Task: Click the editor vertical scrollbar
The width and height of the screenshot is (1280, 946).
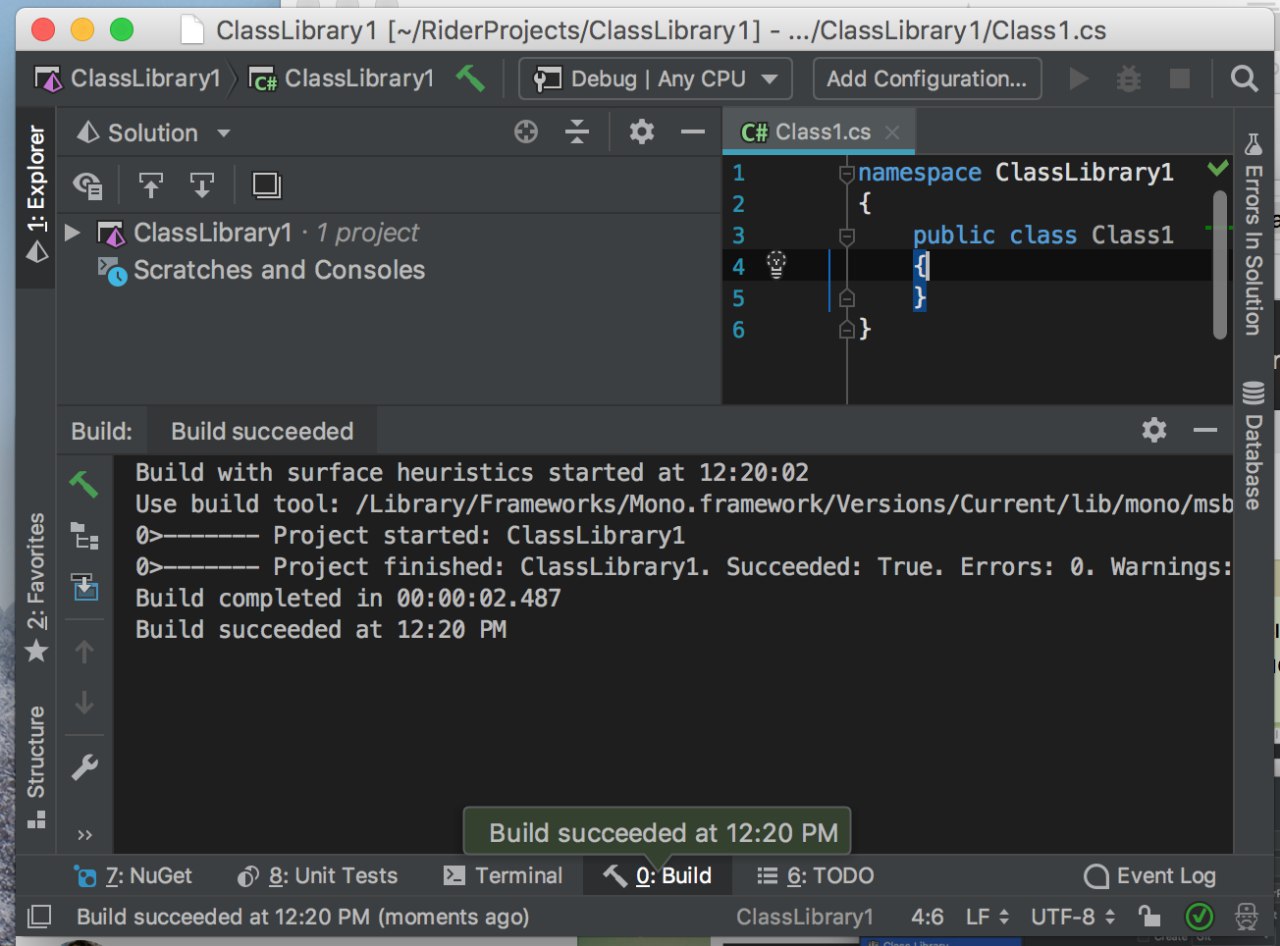Action: [x=1219, y=265]
